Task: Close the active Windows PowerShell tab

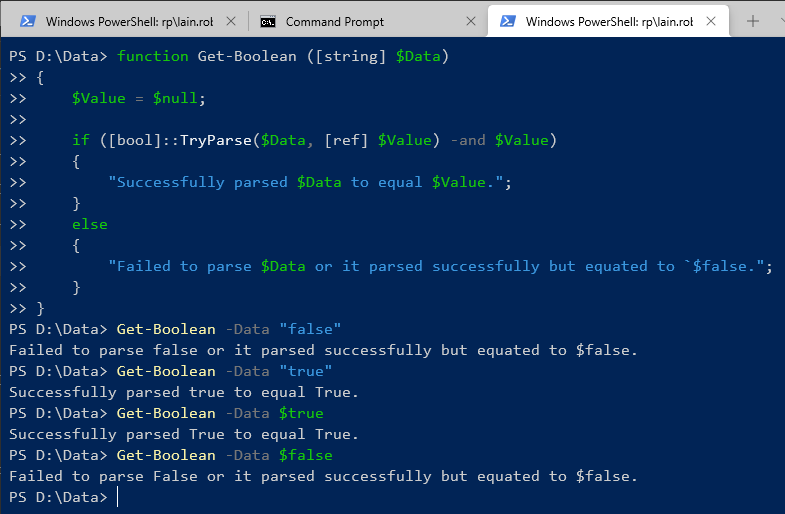Action: coord(711,21)
